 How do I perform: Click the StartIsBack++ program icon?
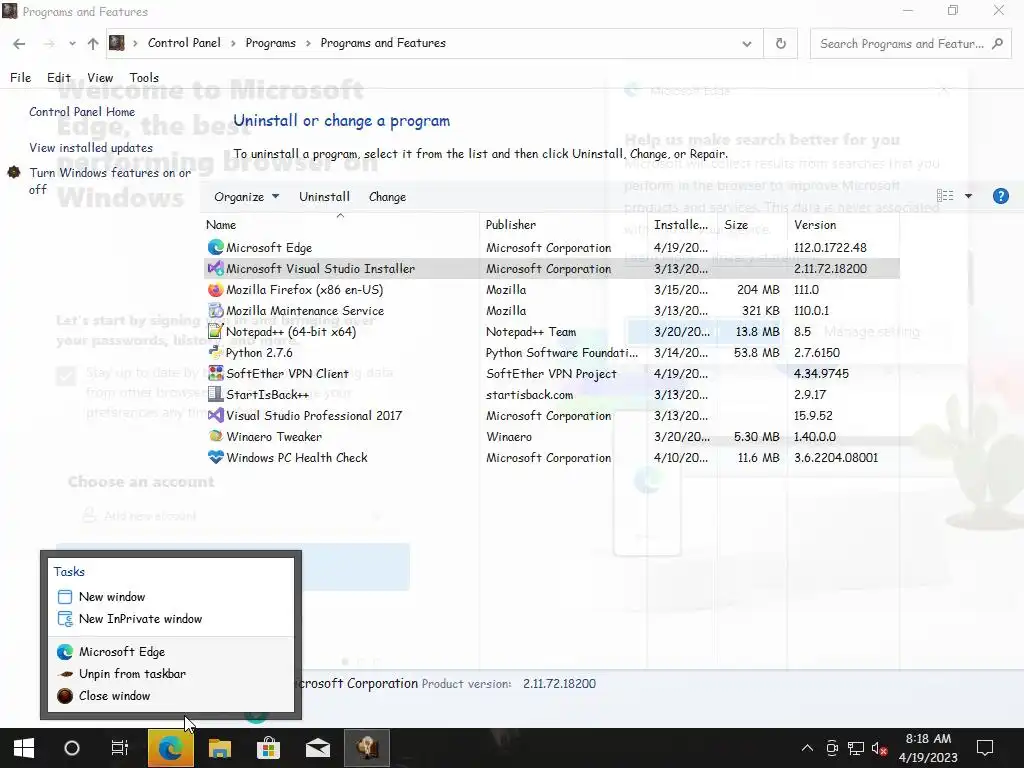tap(216, 394)
